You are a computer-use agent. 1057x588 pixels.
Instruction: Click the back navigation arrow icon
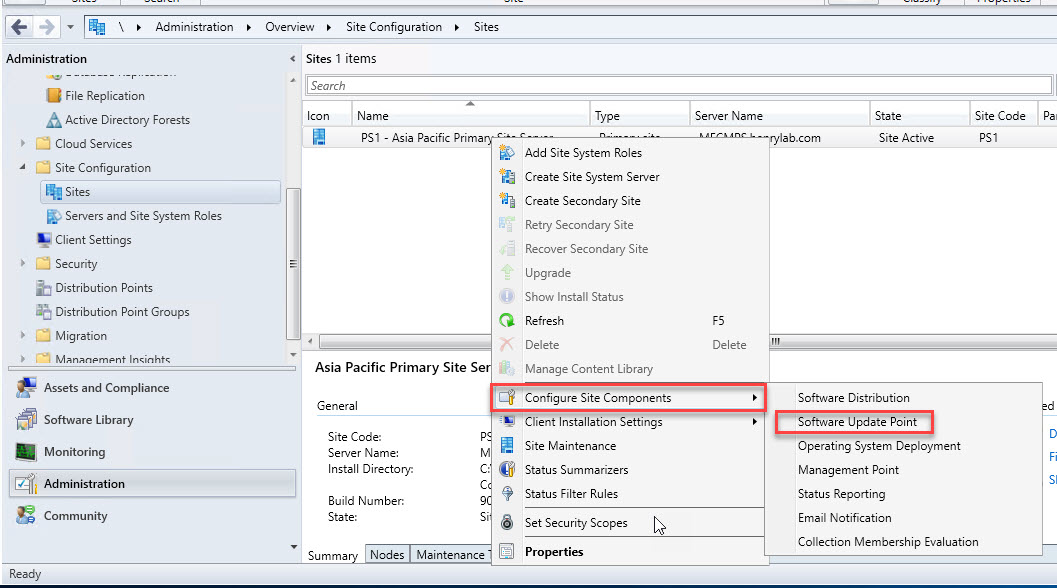click(19, 27)
